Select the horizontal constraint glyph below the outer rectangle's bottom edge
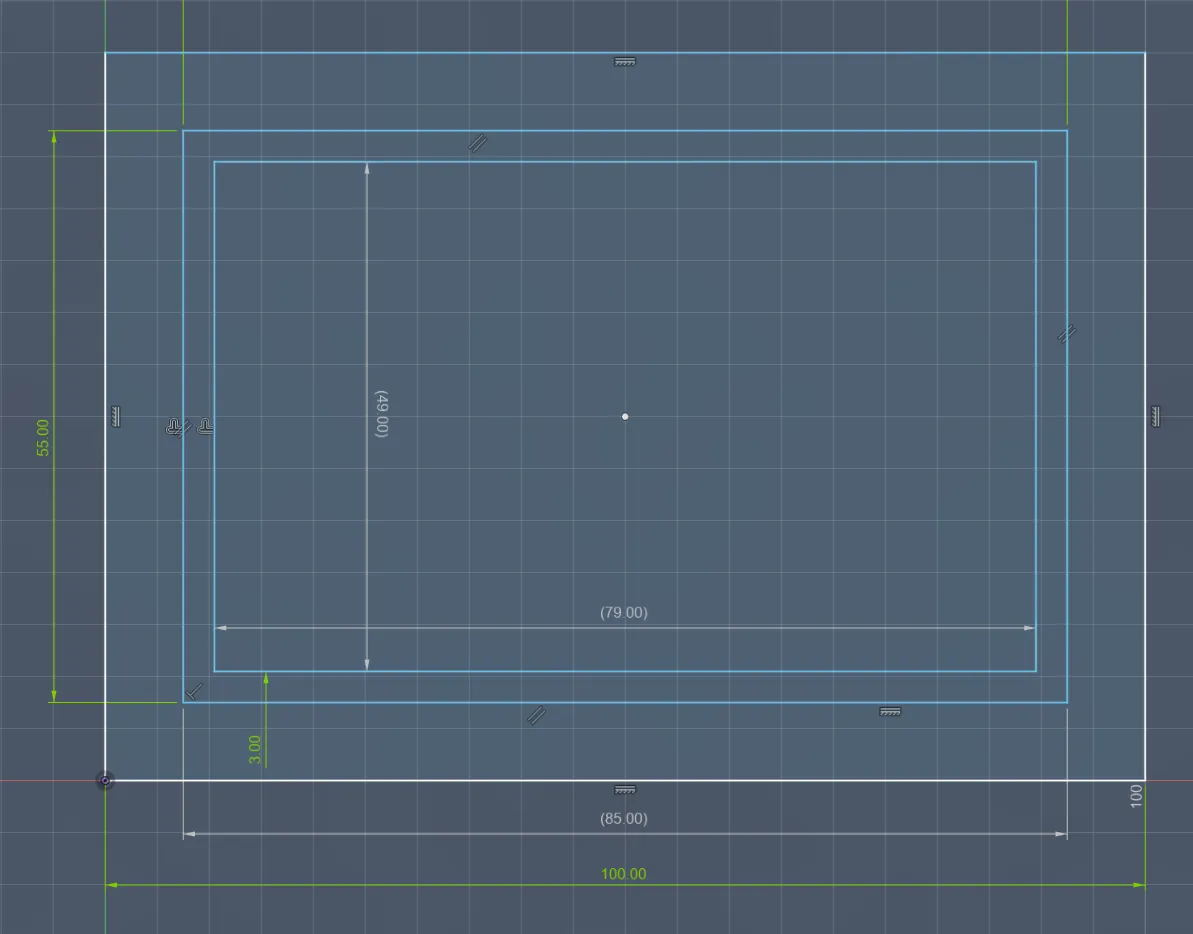The image size is (1193, 934). point(625,790)
